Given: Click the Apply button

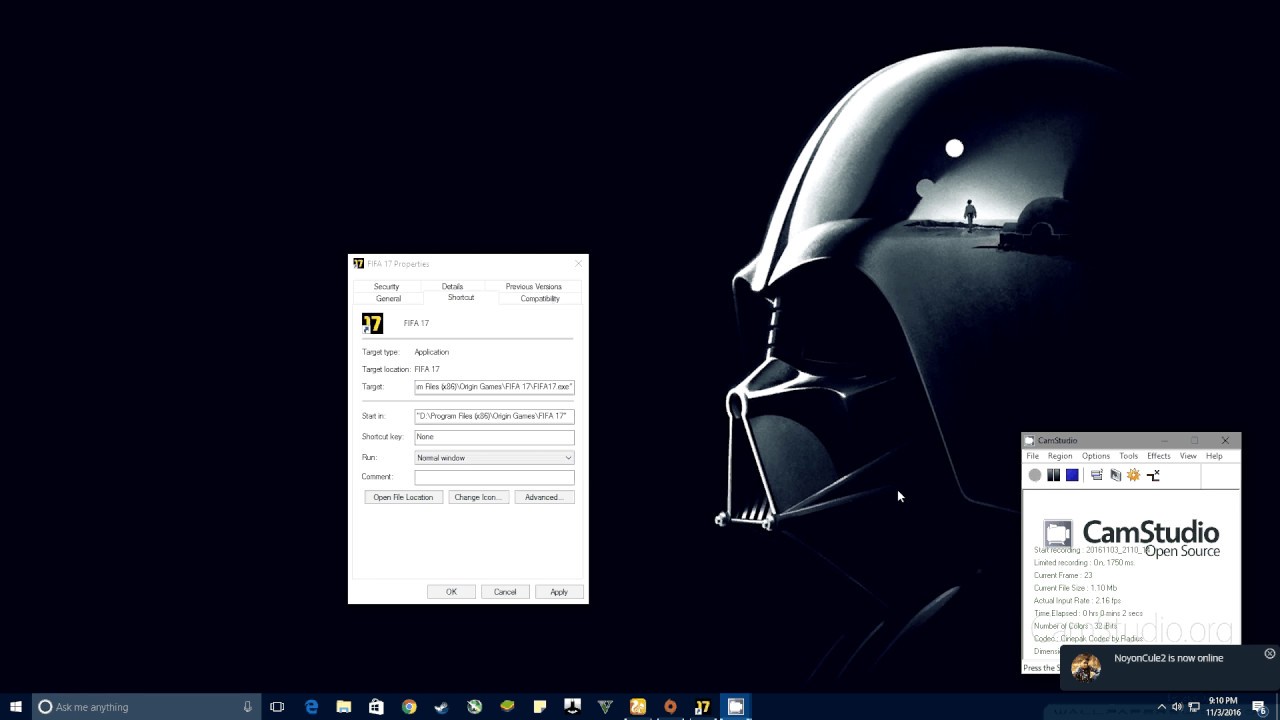Looking at the screenshot, I should tap(559, 592).
